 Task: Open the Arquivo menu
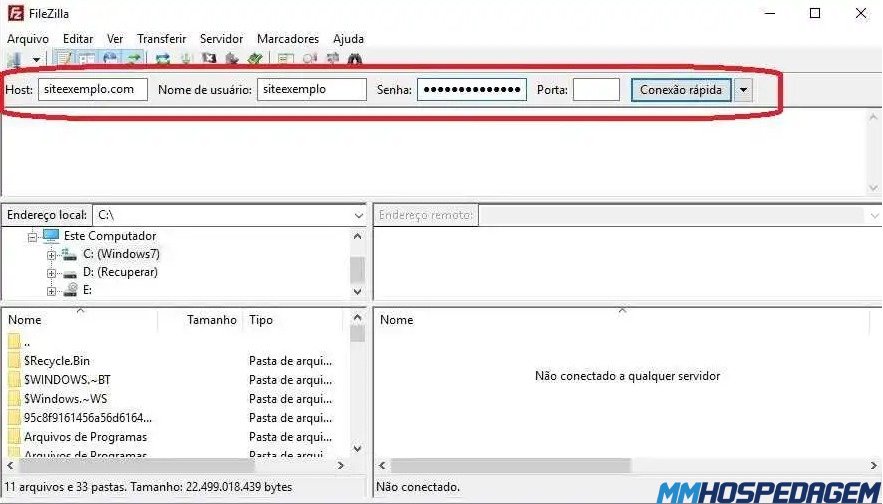28,39
